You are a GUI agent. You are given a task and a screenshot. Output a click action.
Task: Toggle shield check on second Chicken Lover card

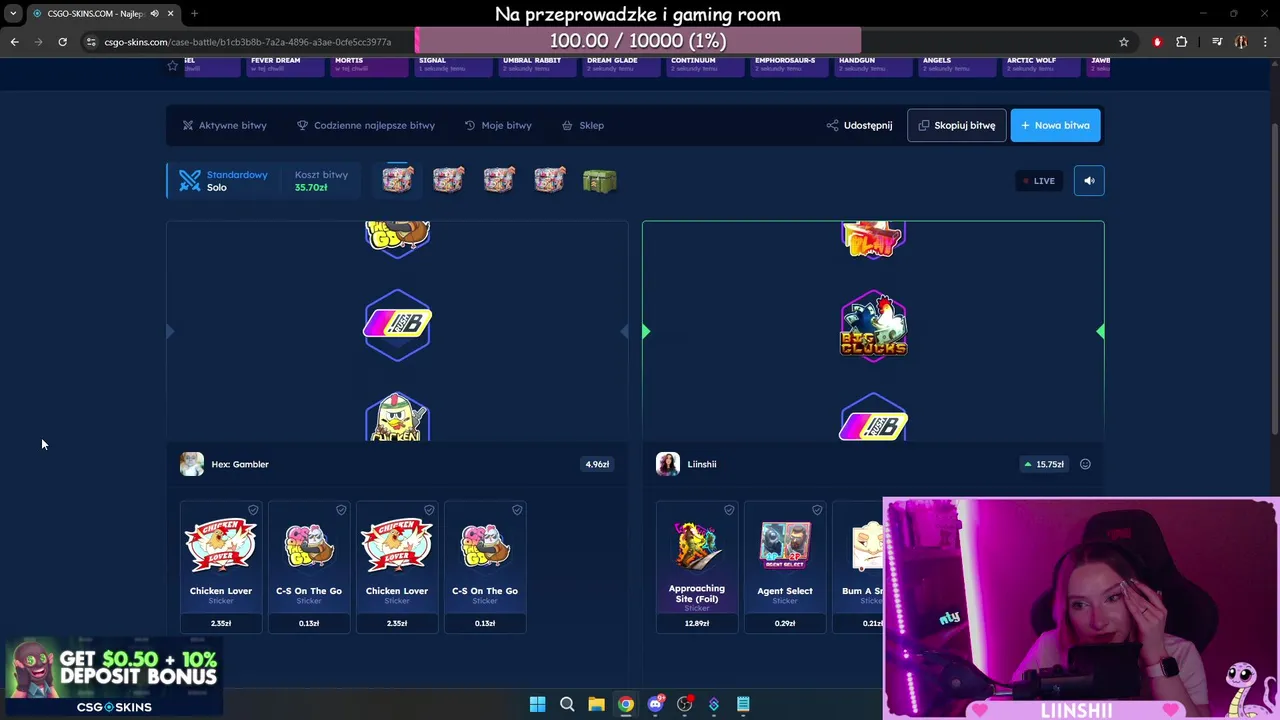[x=429, y=510]
